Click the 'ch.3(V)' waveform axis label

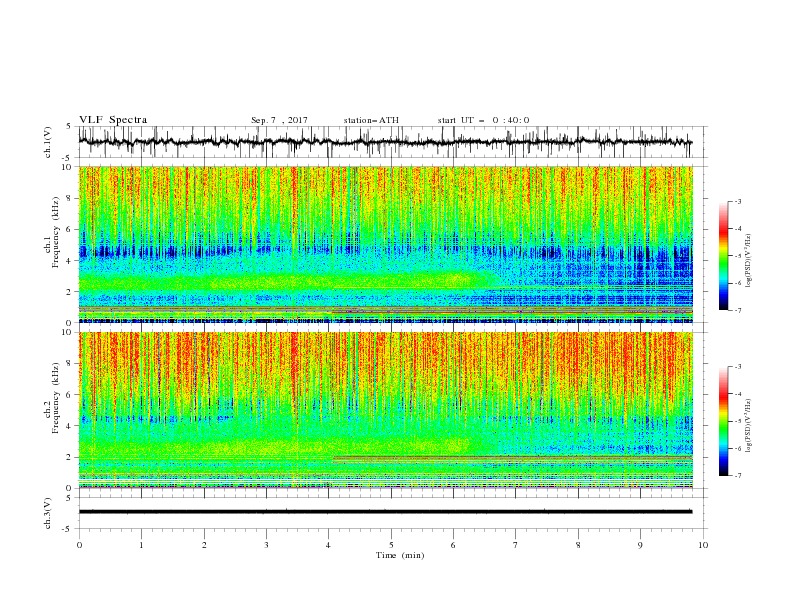point(48,513)
